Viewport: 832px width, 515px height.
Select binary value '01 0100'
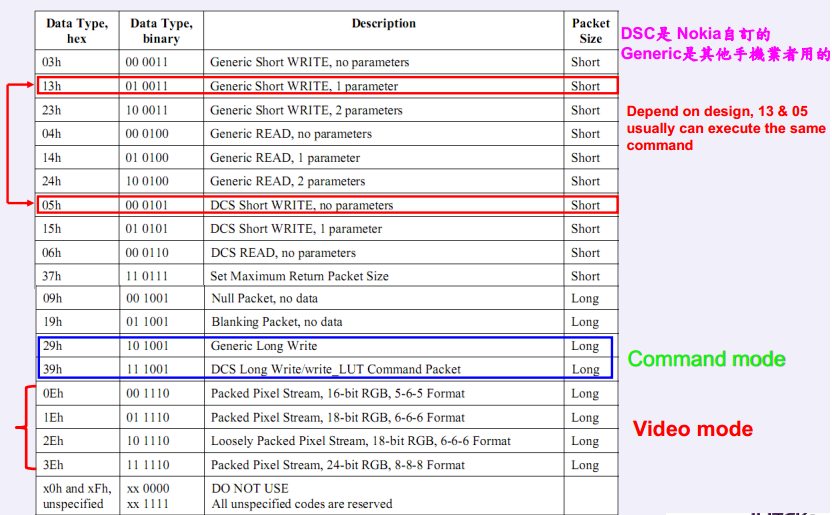coord(147,158)
